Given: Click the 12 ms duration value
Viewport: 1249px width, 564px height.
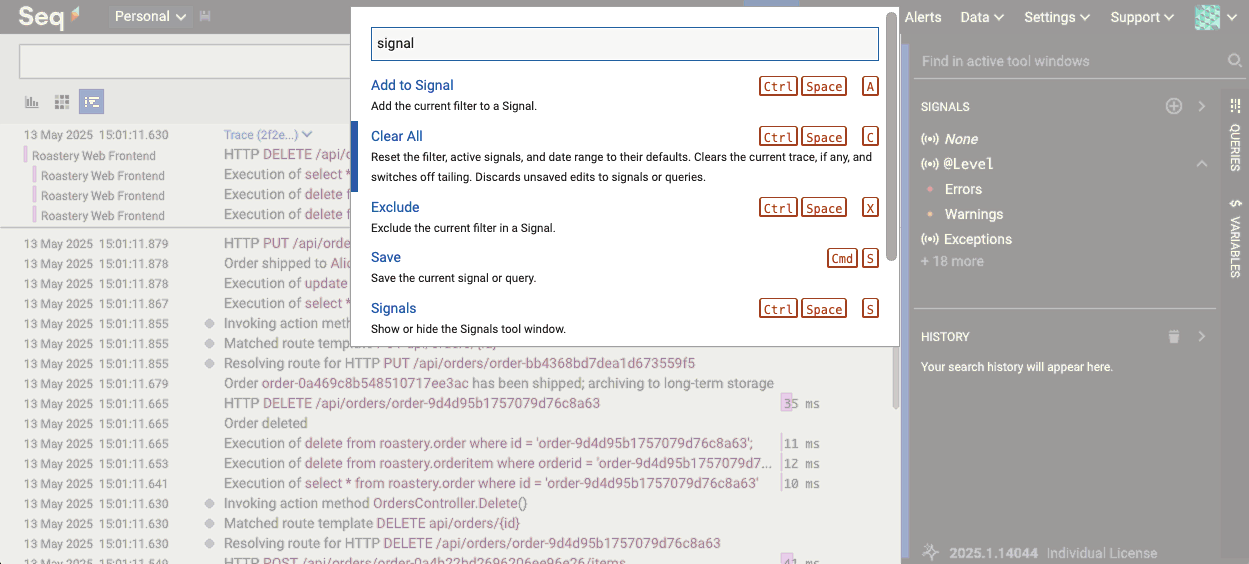Looking at the screenshot, I should click(x=802, y=464).
